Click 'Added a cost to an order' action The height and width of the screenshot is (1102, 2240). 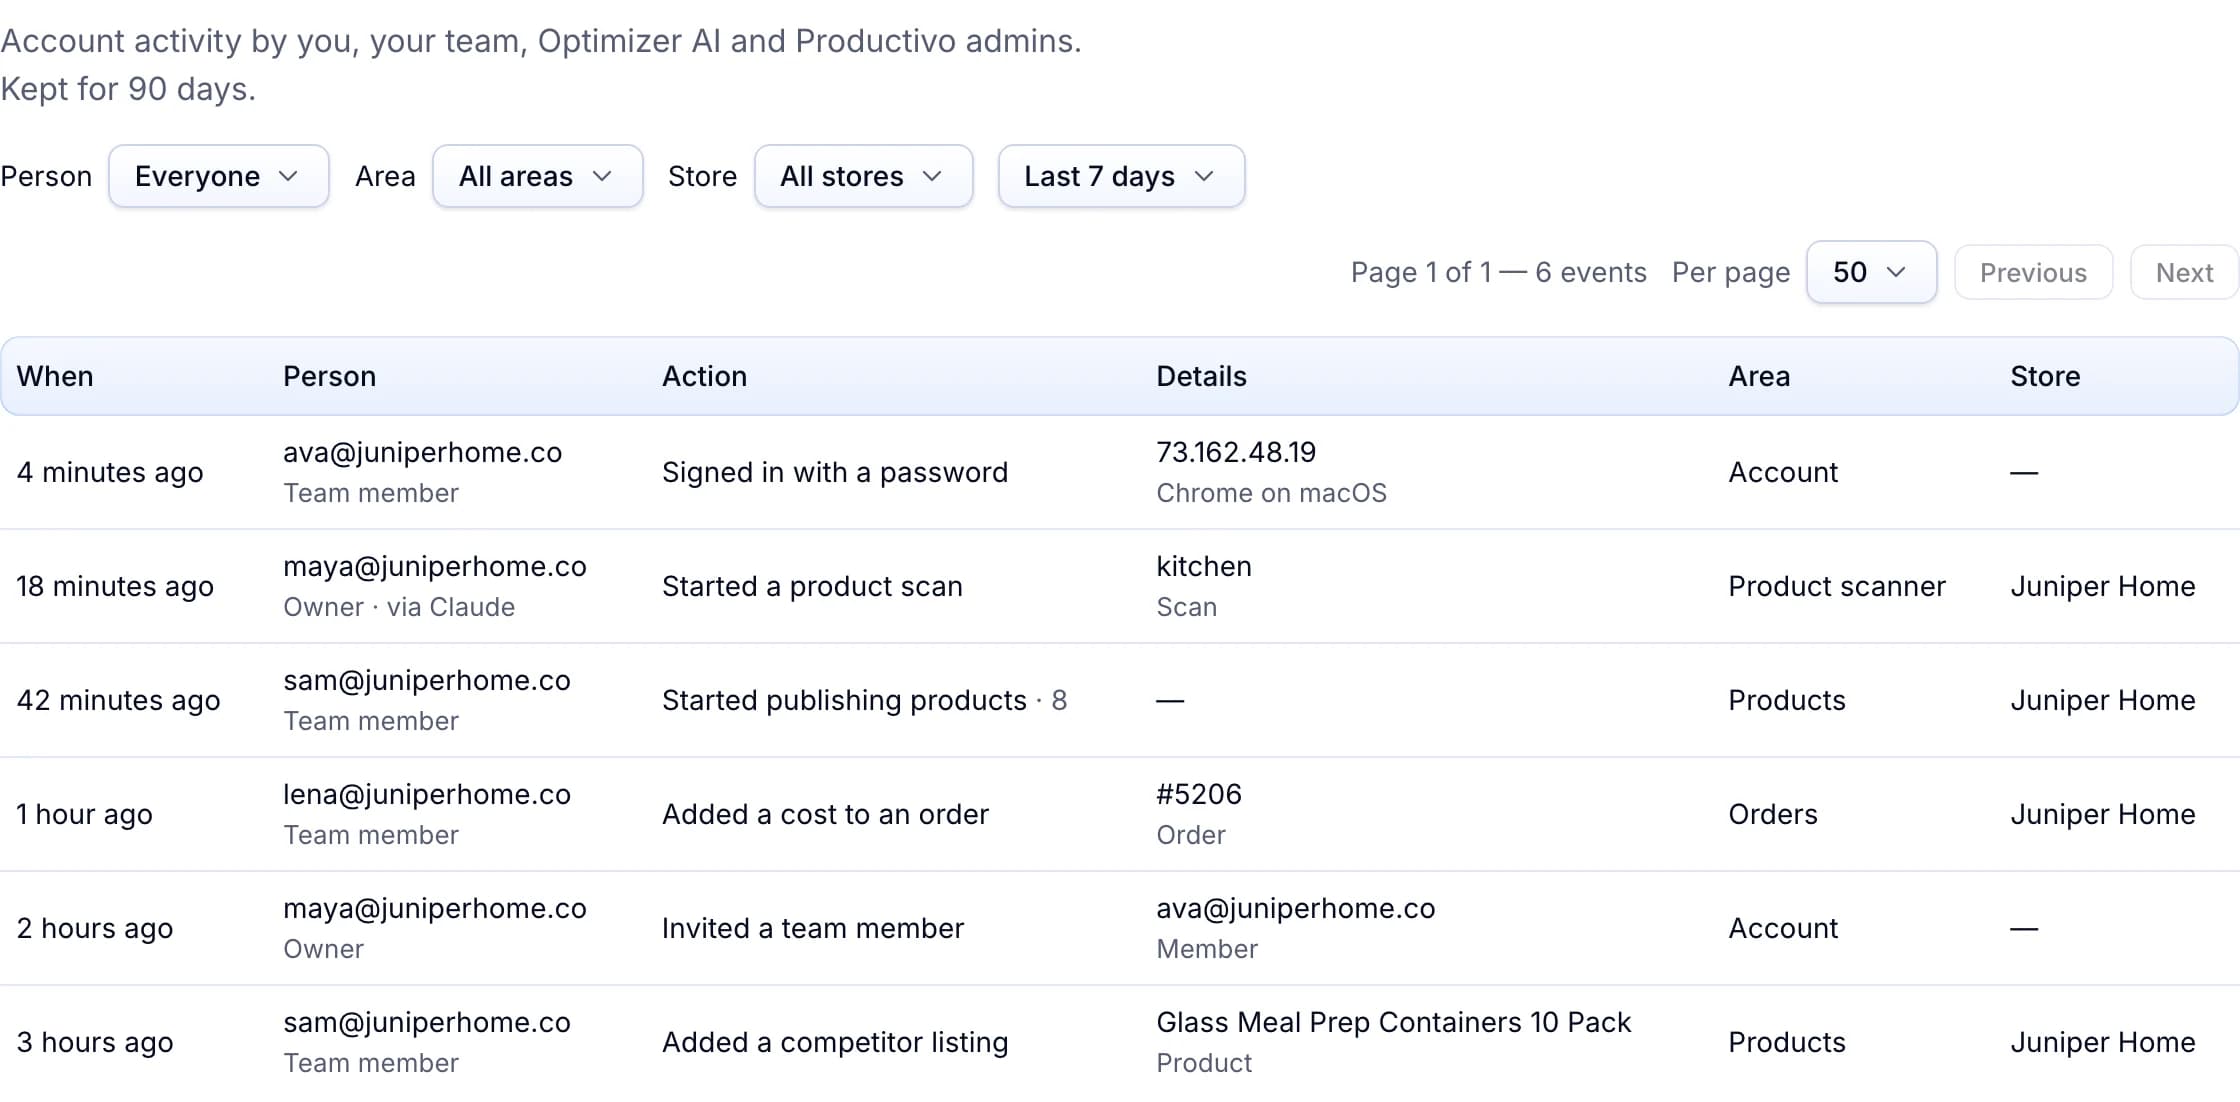coord(825,814)
